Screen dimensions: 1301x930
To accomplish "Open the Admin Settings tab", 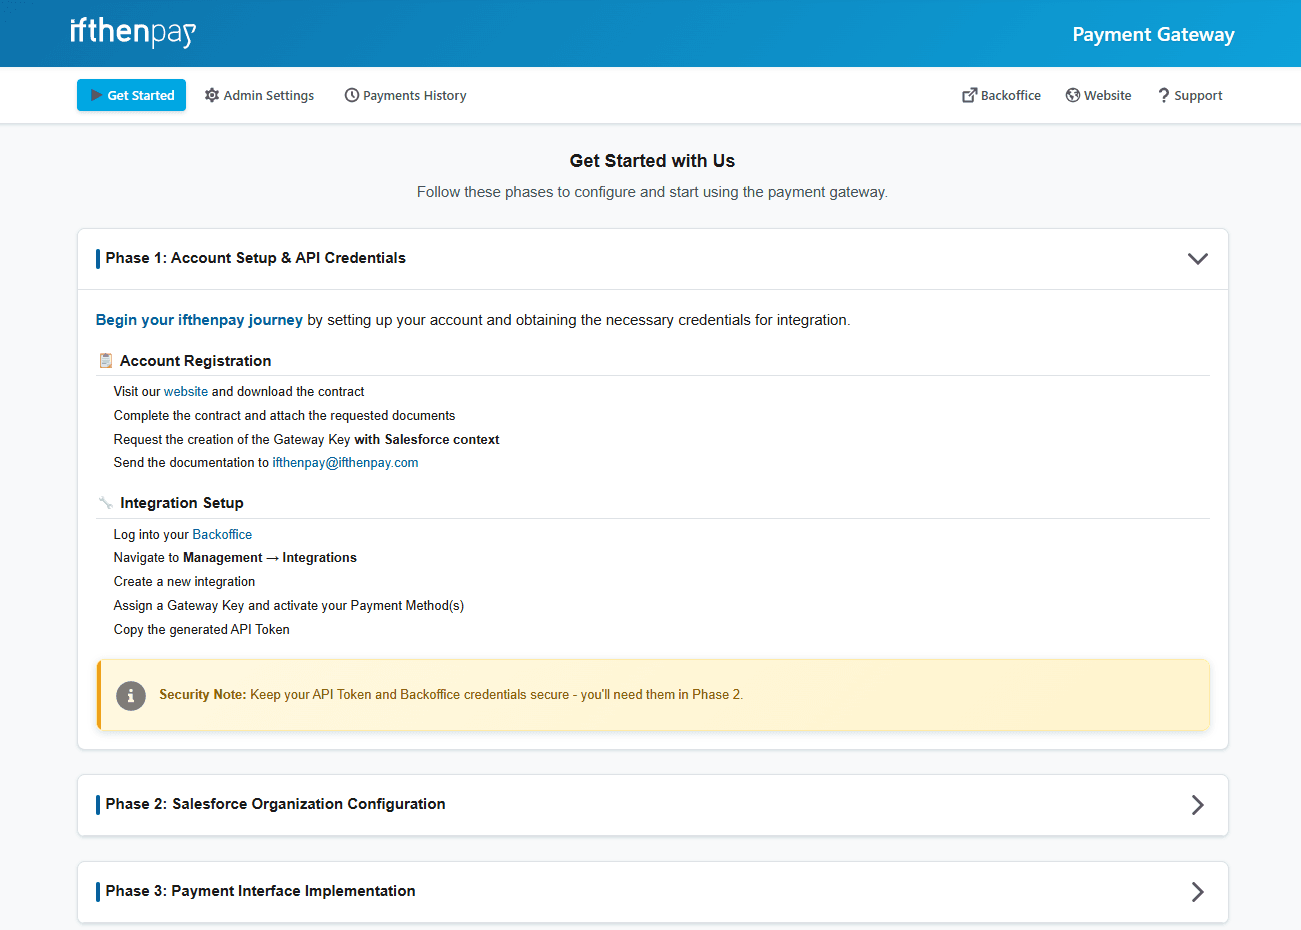I will tap(259, 95).
